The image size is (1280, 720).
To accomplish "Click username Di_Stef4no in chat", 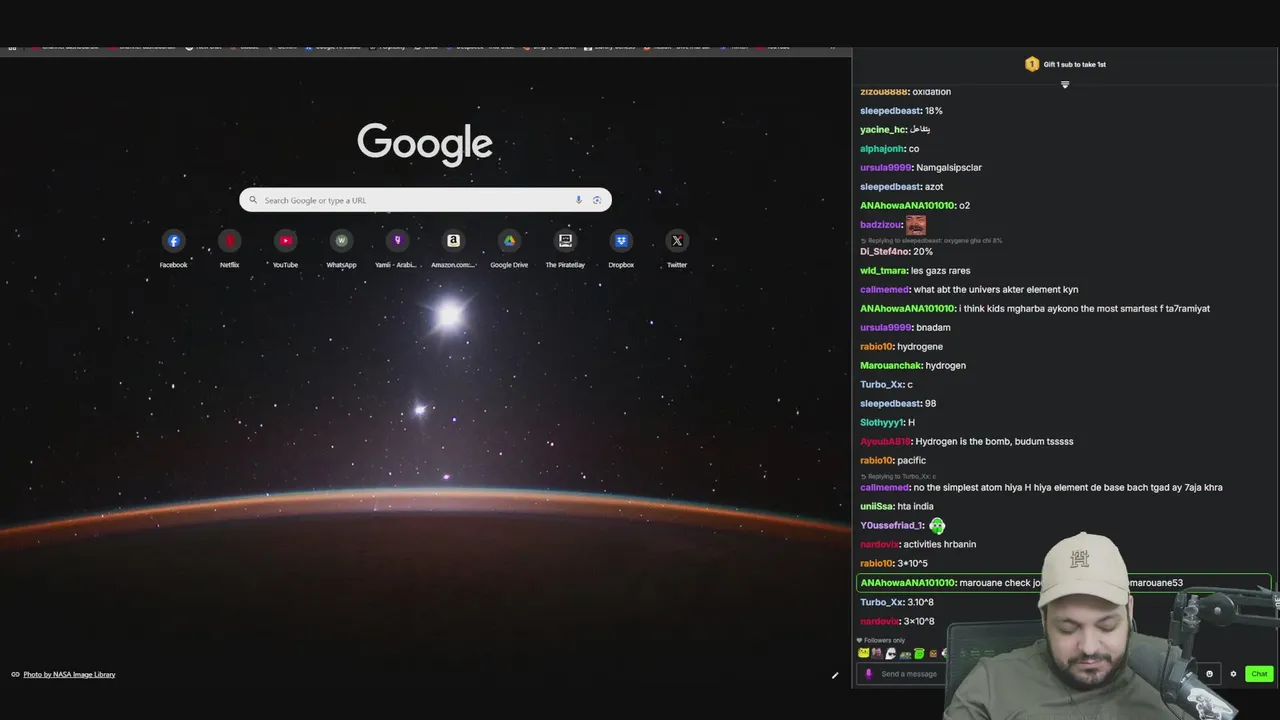I will pos(884,252).
